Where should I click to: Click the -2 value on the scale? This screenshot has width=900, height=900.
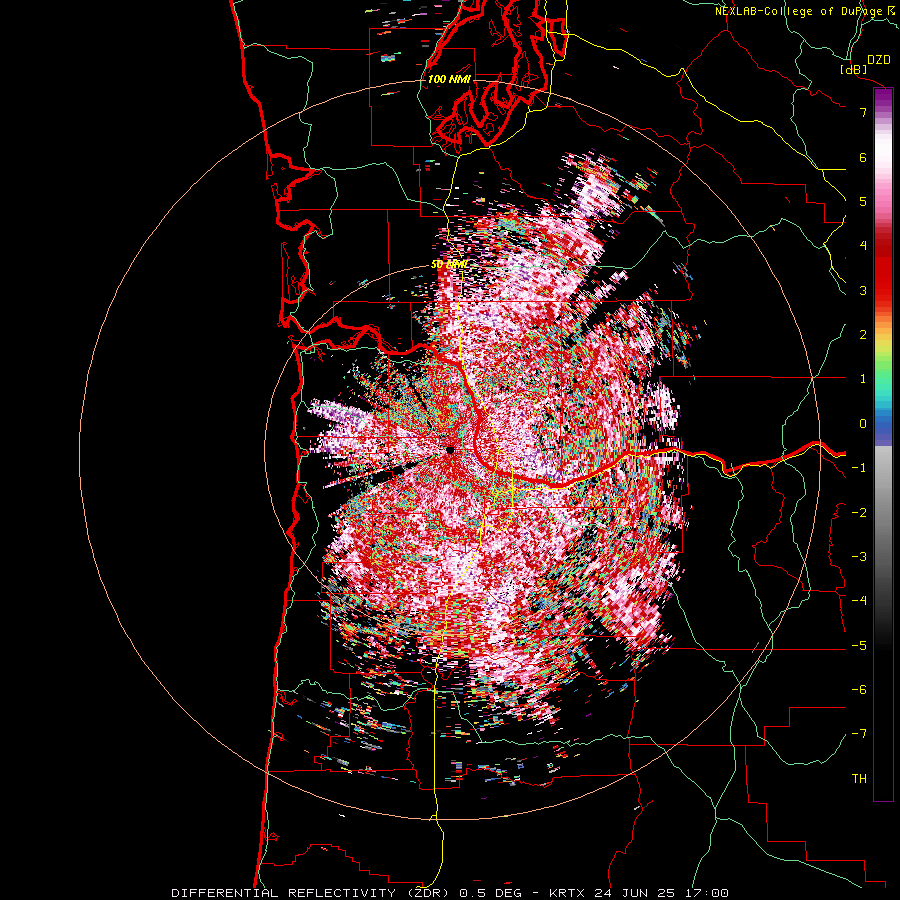pos(859,513)
